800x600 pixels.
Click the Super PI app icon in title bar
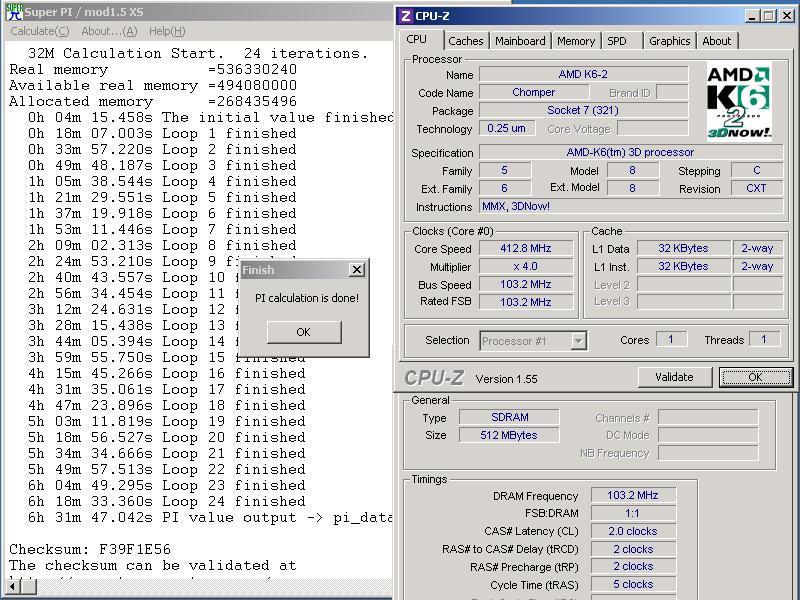[14, 12]
